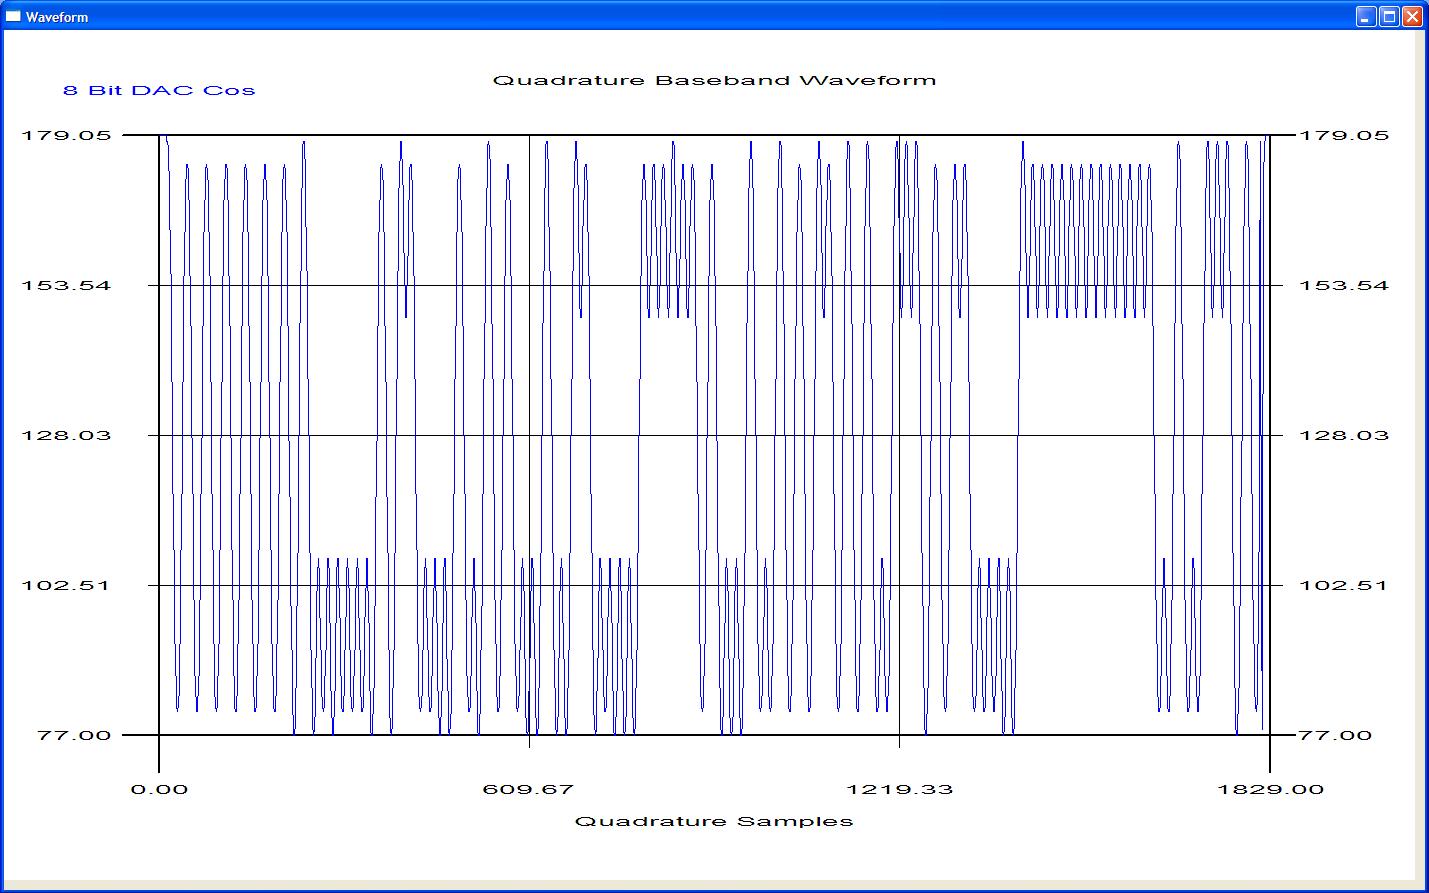Click the left y-axis 179.05 tick label
The width and height of the screenshot is (1429, 893).
[67, 135]
